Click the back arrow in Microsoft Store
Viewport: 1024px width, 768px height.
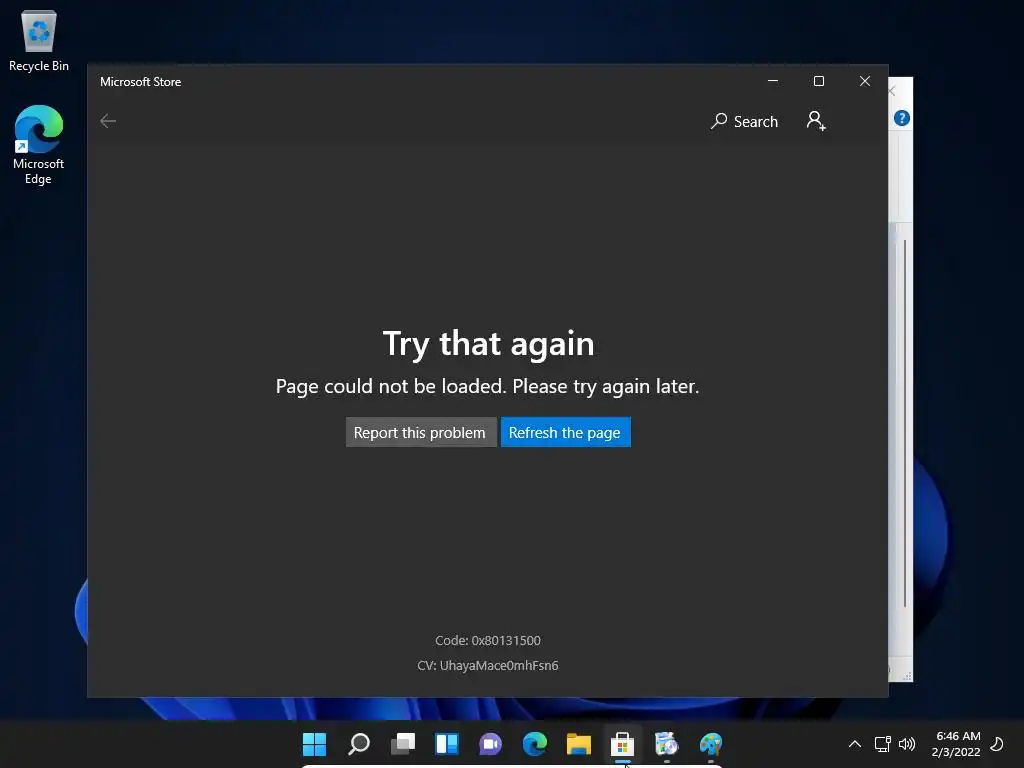(x=108, y=121)
